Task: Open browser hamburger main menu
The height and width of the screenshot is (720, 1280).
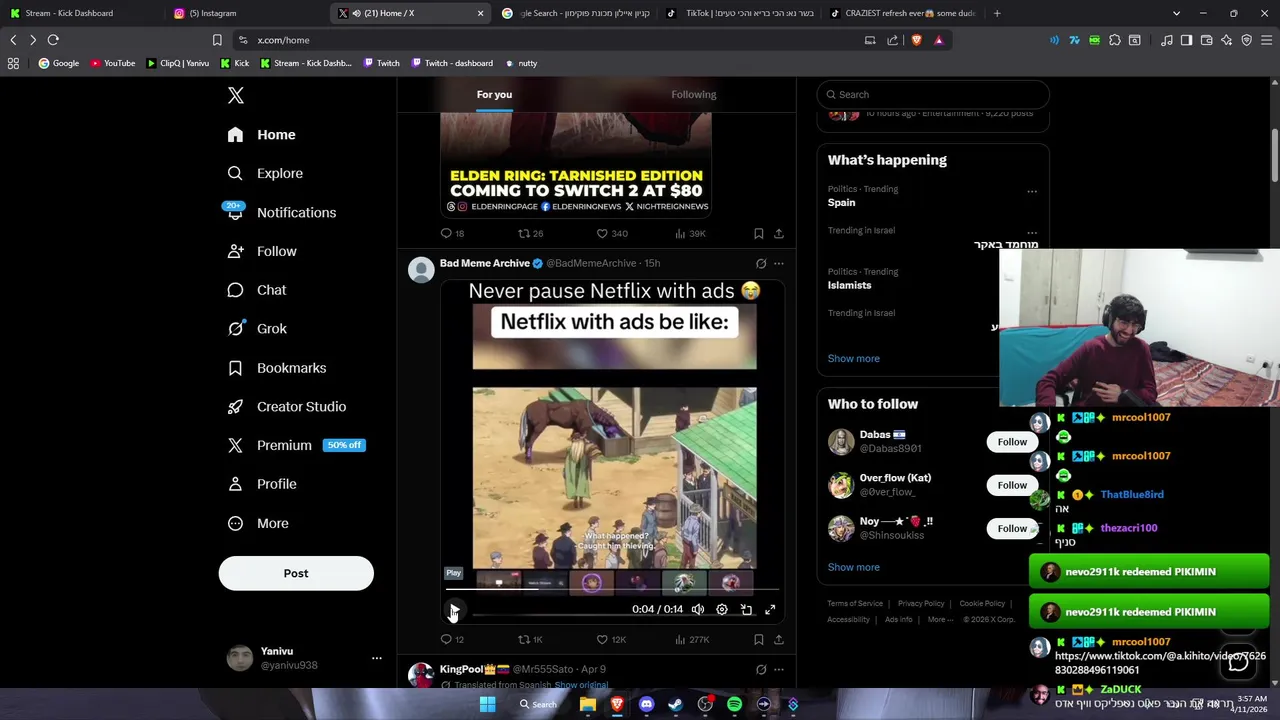Action: click(1267, 40)
